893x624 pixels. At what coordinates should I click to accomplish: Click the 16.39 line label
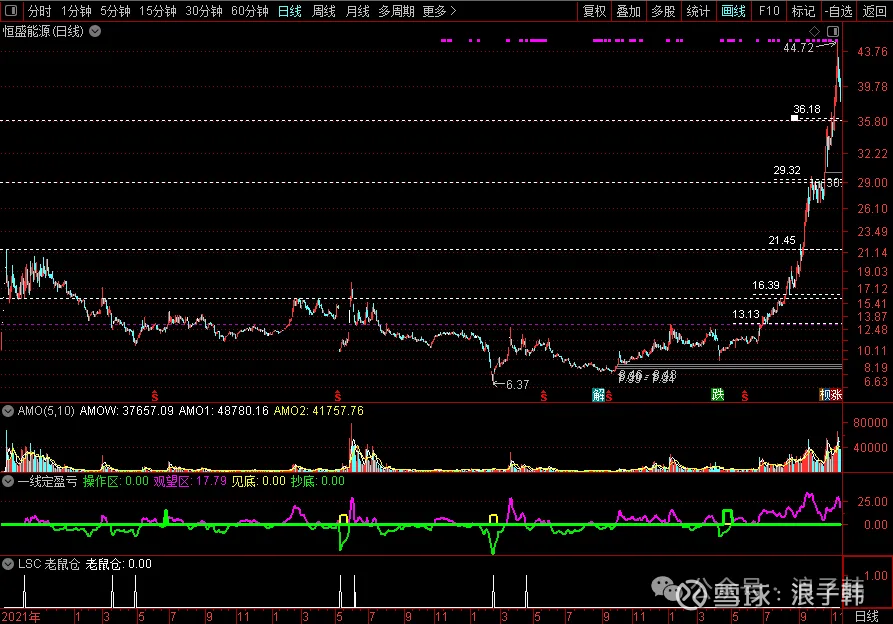[x=765, y=285]
